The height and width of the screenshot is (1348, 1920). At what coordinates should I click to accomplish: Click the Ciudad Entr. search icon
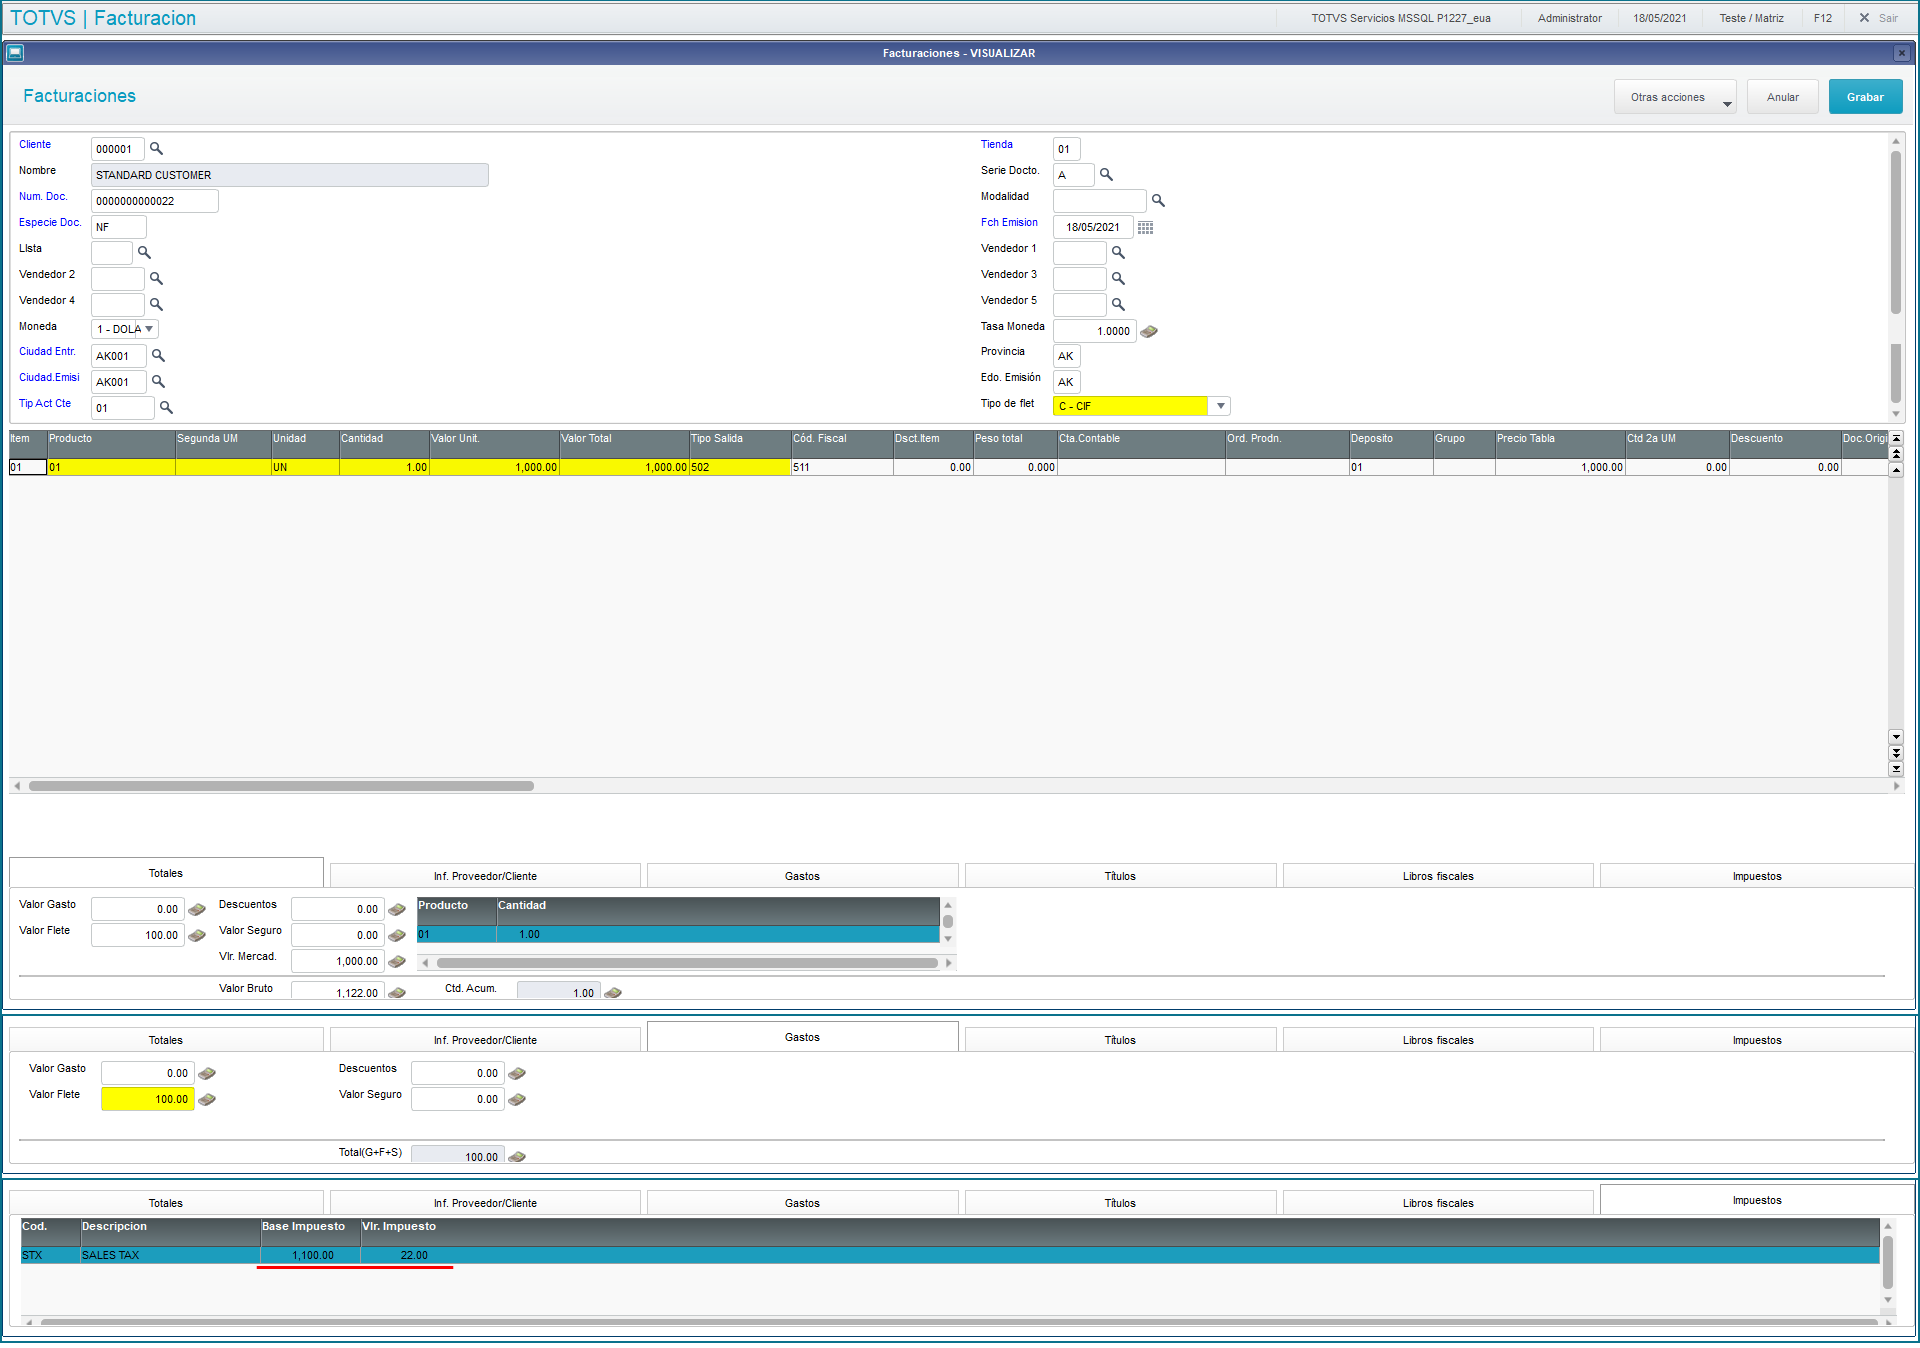tap(158, 356)
